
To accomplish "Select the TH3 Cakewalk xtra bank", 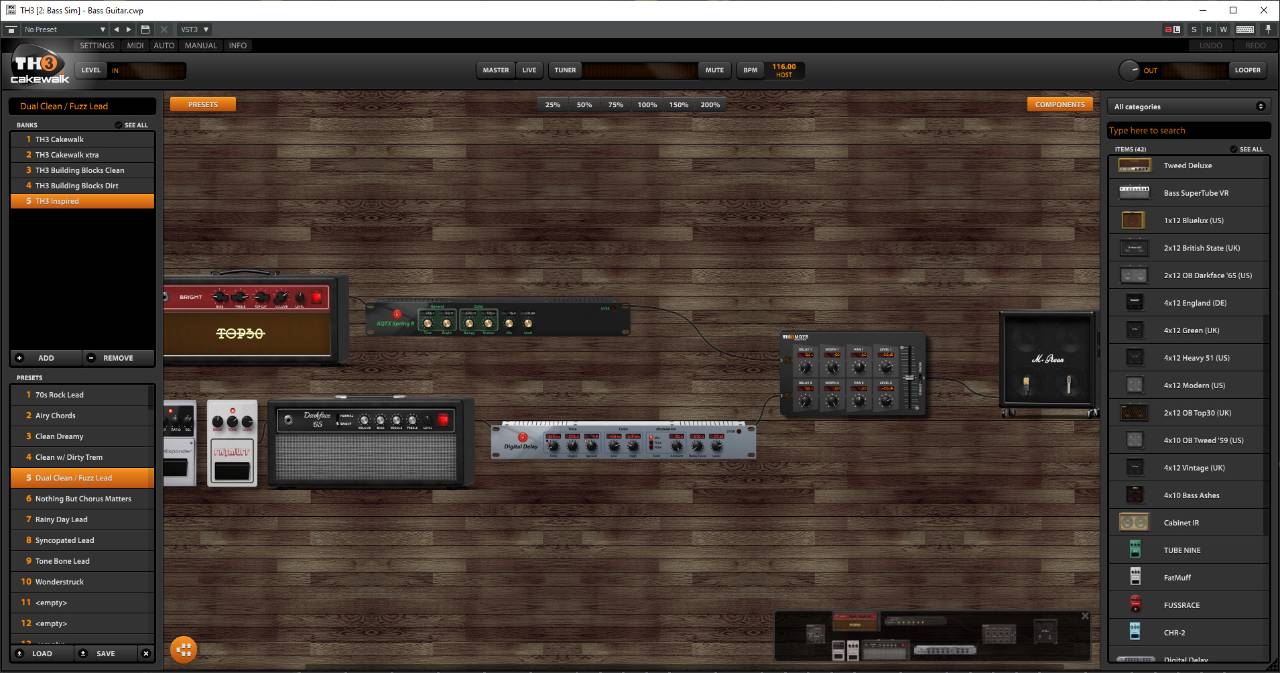I will (x=83, y=155).
